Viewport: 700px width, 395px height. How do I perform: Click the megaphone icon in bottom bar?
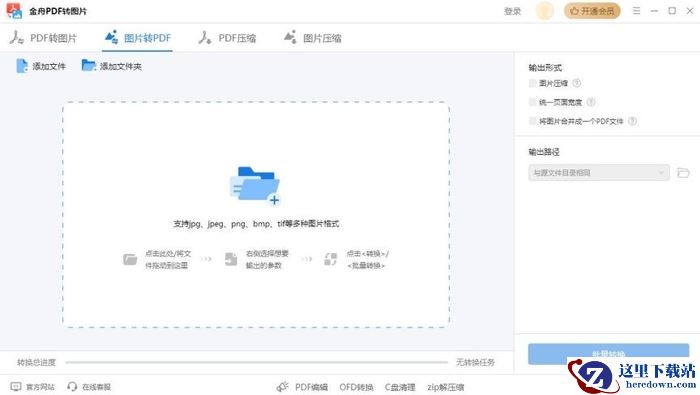283,387
